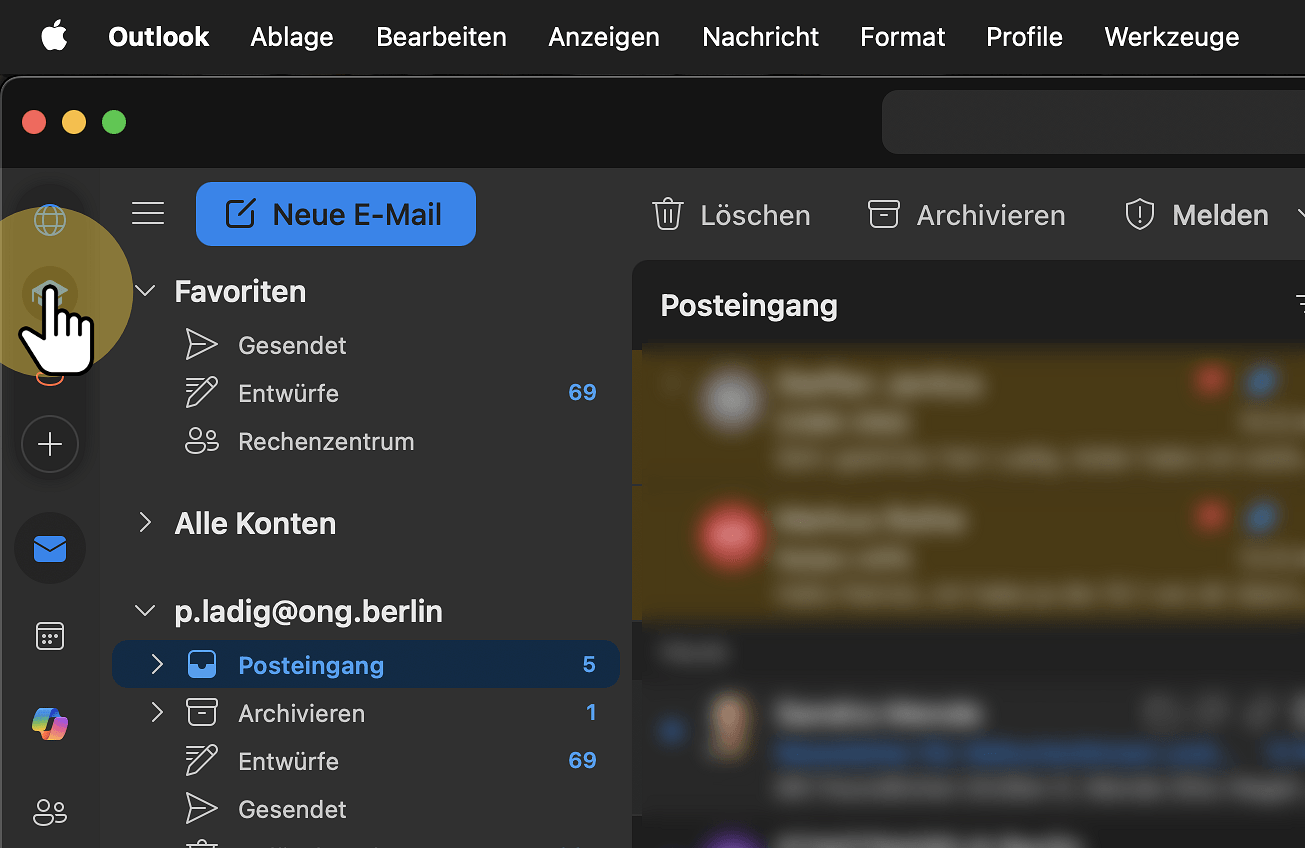Open the Mail view in sidebar
This screenshot has width=1305, height=848.
(x=50, y=549)
